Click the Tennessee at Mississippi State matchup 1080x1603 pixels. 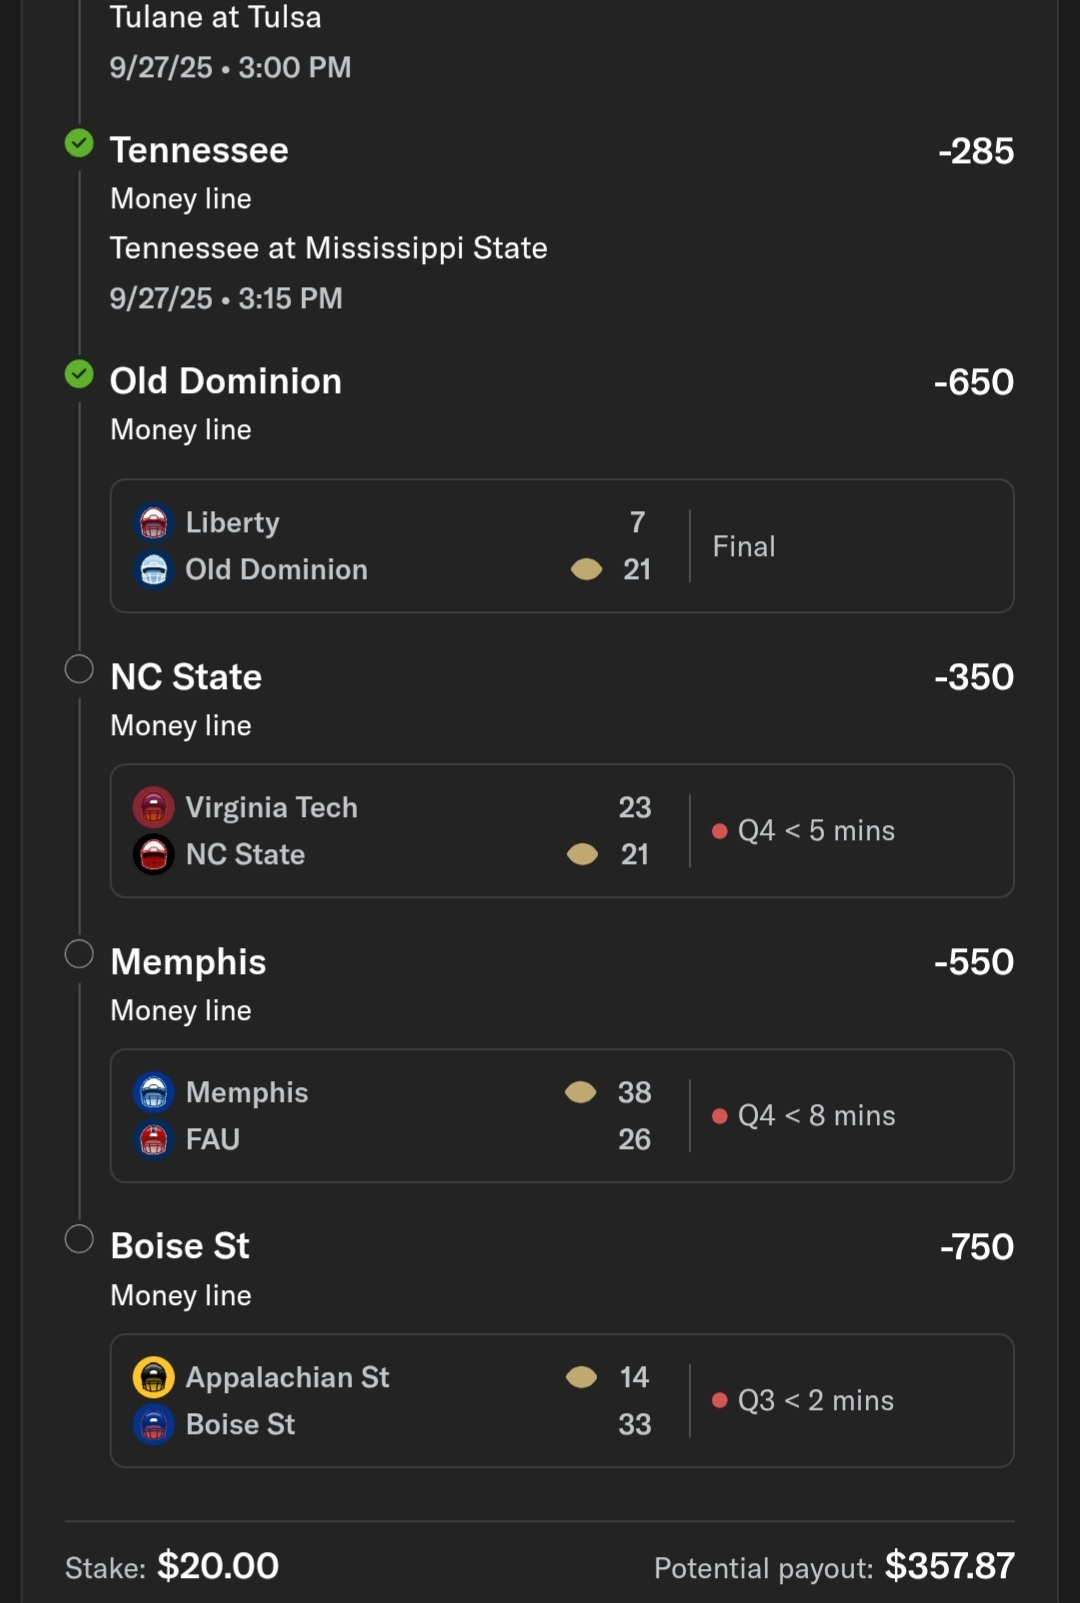[328, 248]
